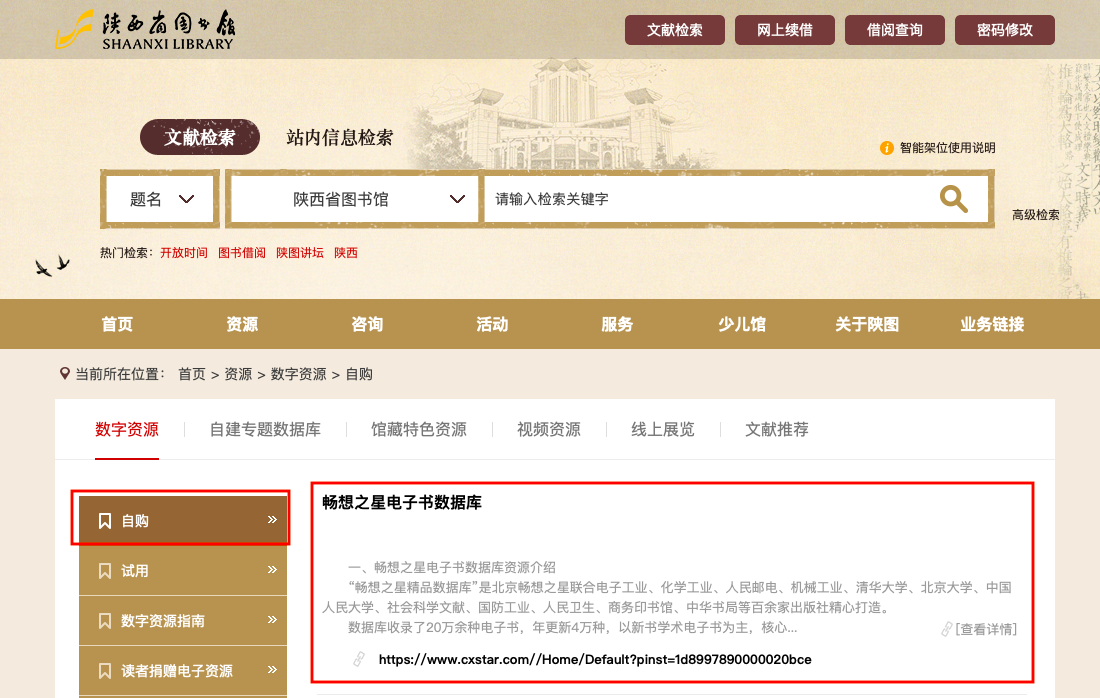Click the 陕西 hot search link
The image size is (1100, 698).
click(346, 253)
